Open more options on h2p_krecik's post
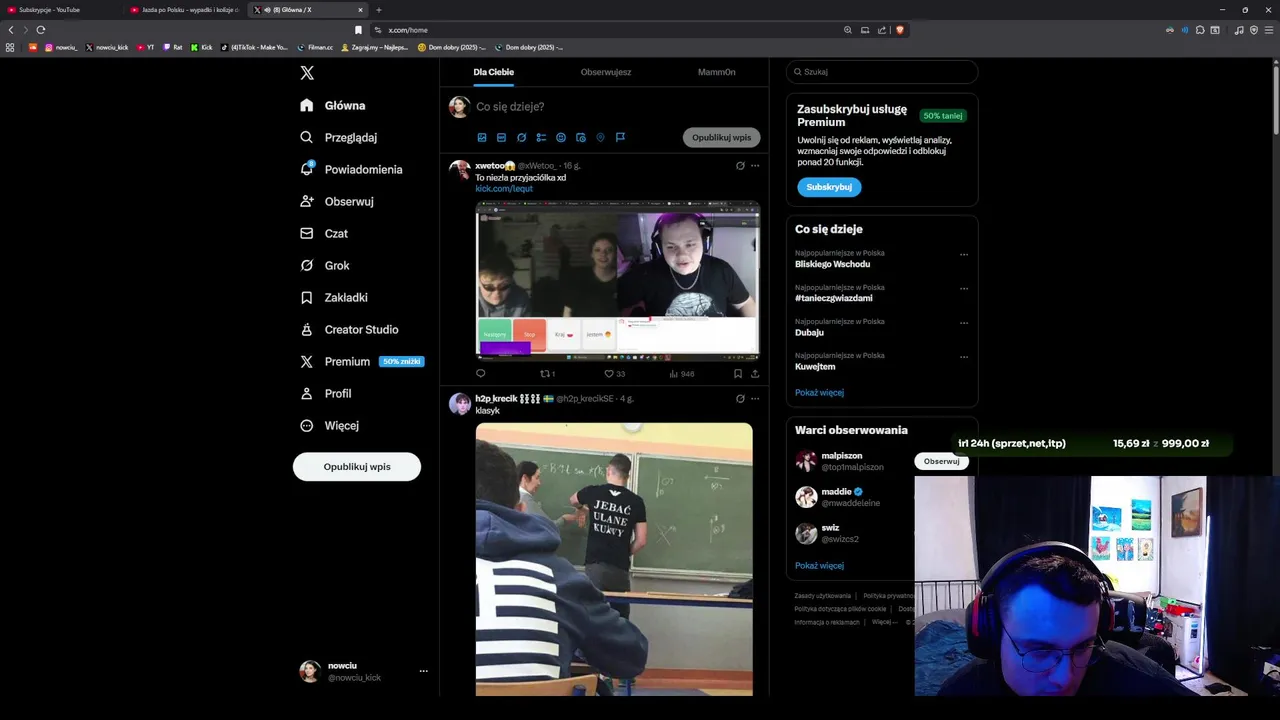1280x720 pixels. point(755,398)
